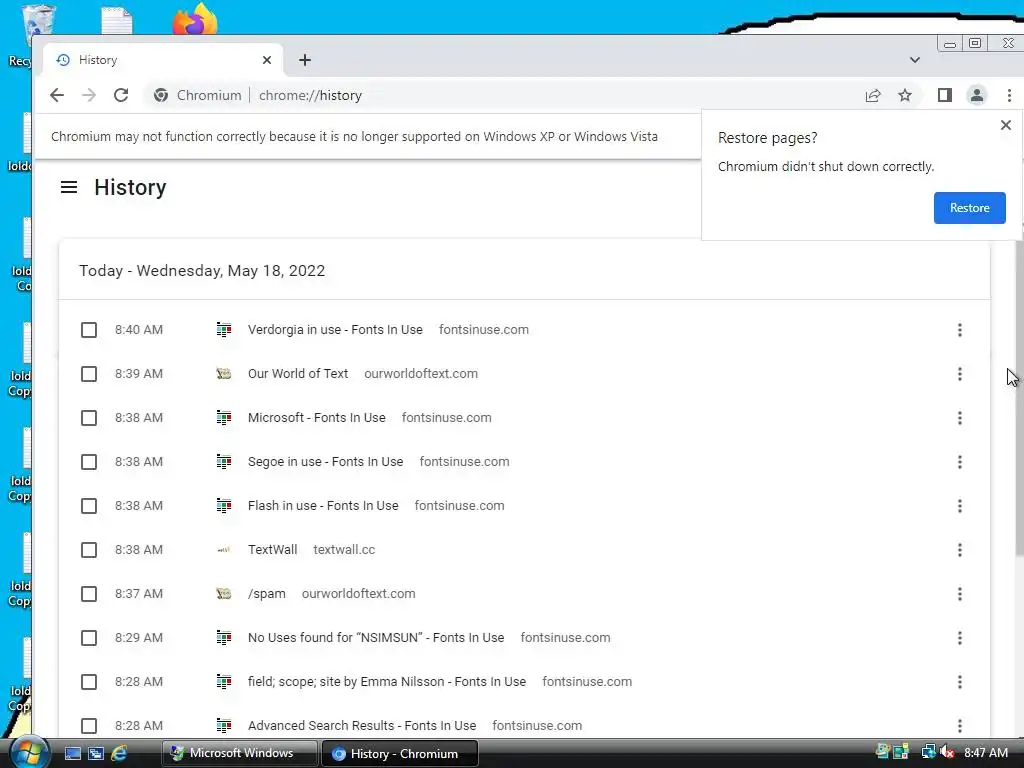Image resolution: width=1024 pixels, height=768 pixels.
Task: Open the Firefox desktop icon
Action: [195, 18]
